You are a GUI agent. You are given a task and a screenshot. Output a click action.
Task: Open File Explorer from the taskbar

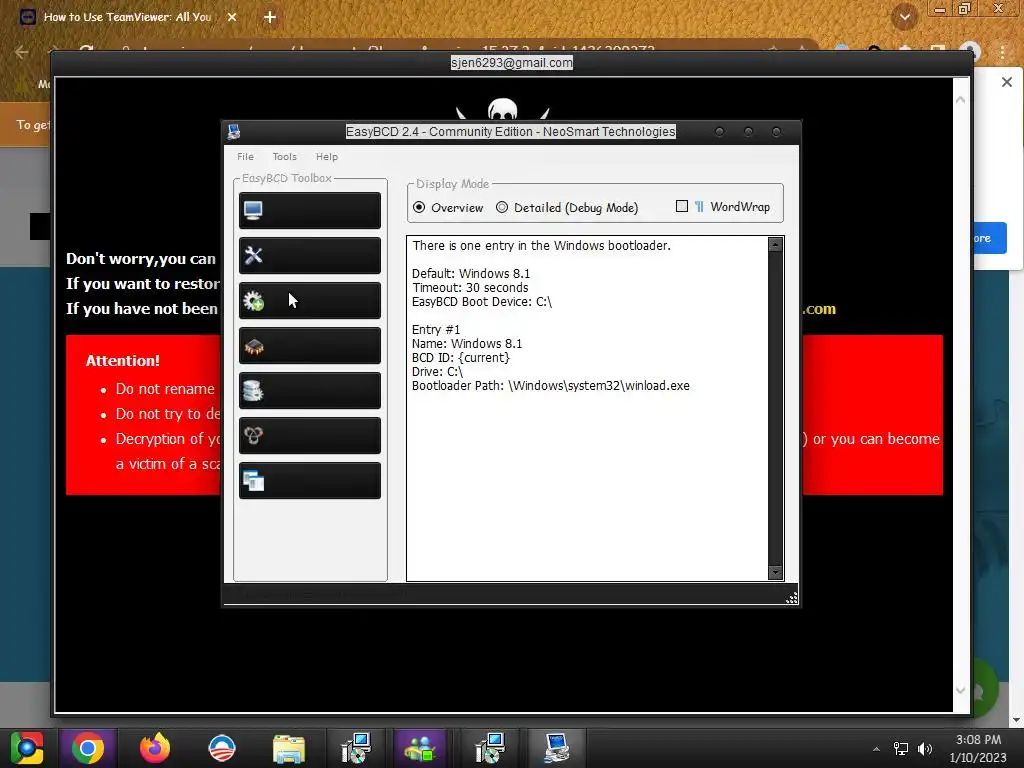(x=289, y=748)
